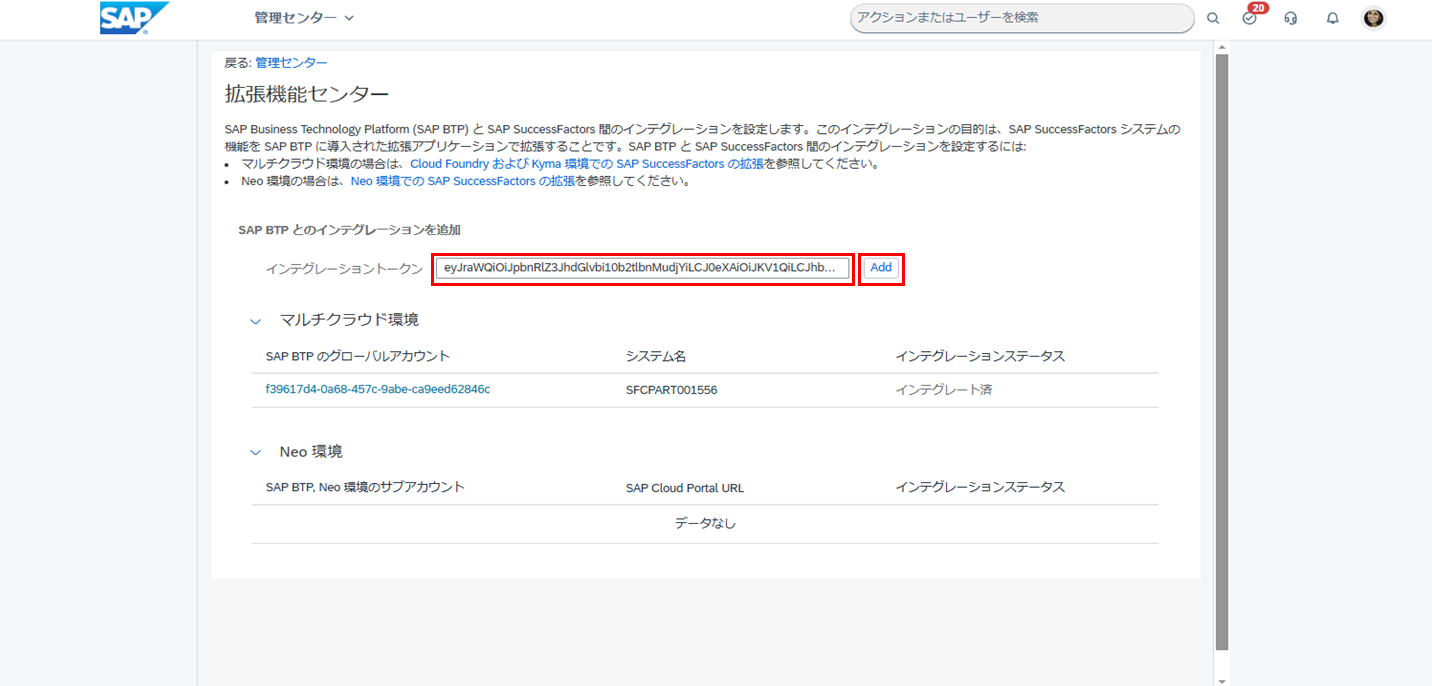Click the インテグレーショントークン input field
Screen dimensions: 1432x686
coord(642,268)
